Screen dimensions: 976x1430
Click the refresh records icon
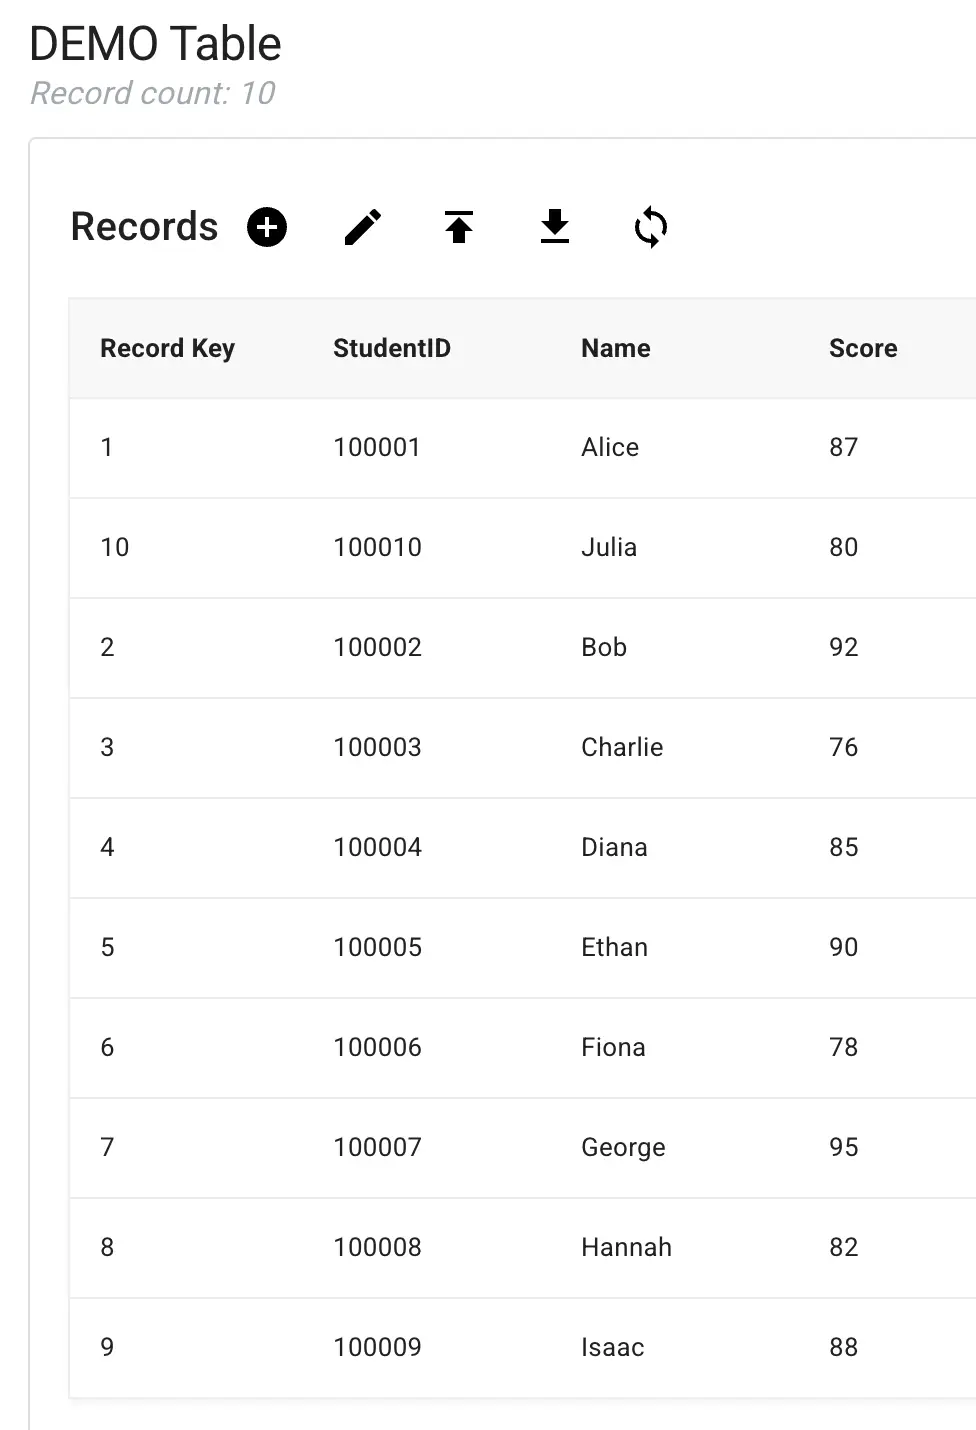point(651,227)
